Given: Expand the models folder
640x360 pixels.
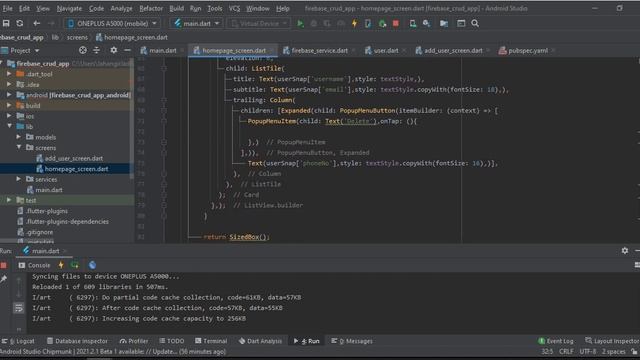Looking at the screenshot, I should pos(19,137).
